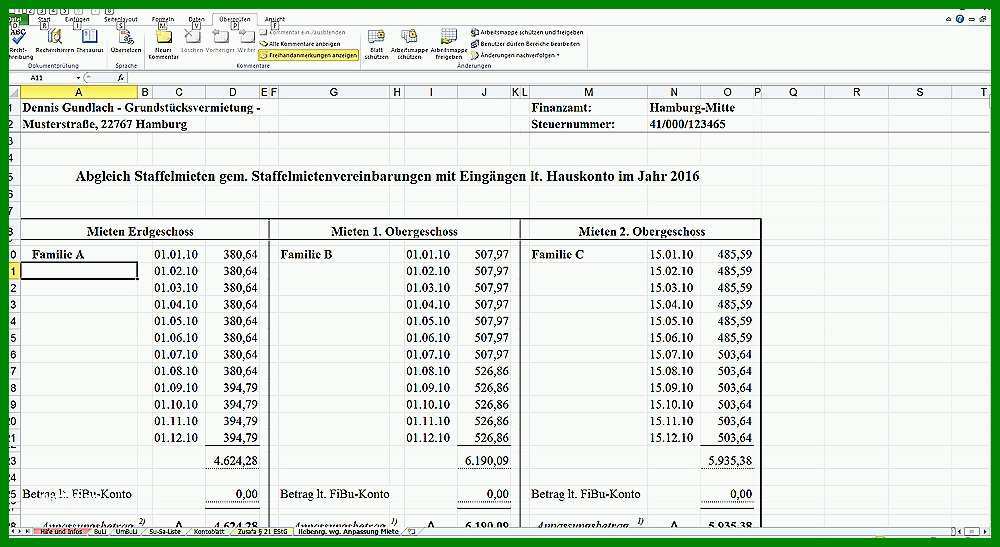1000x547 pixels.
Task: Open the 'Anpassung Miete' sheet tab
Action: coord(348,531)
